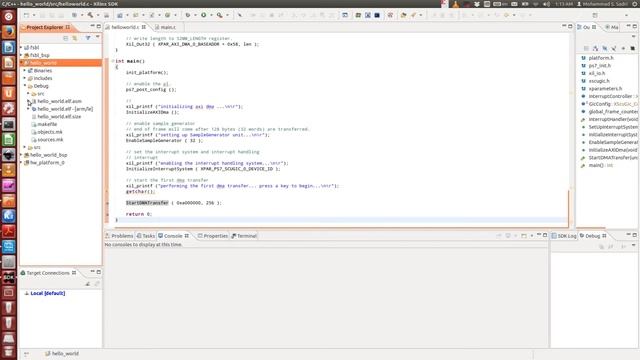Select the Console tab
Image resolution: width=640 pixels, height=360 pixels.
click(173, 236)
